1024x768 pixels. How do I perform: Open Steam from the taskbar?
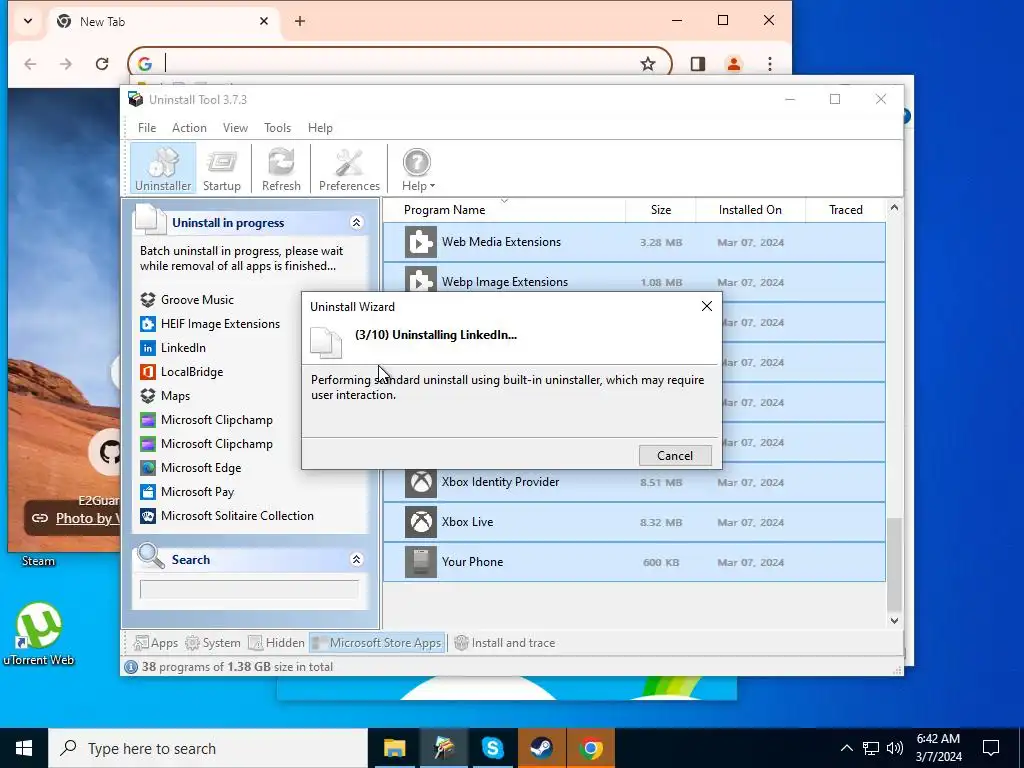[541, 748]
